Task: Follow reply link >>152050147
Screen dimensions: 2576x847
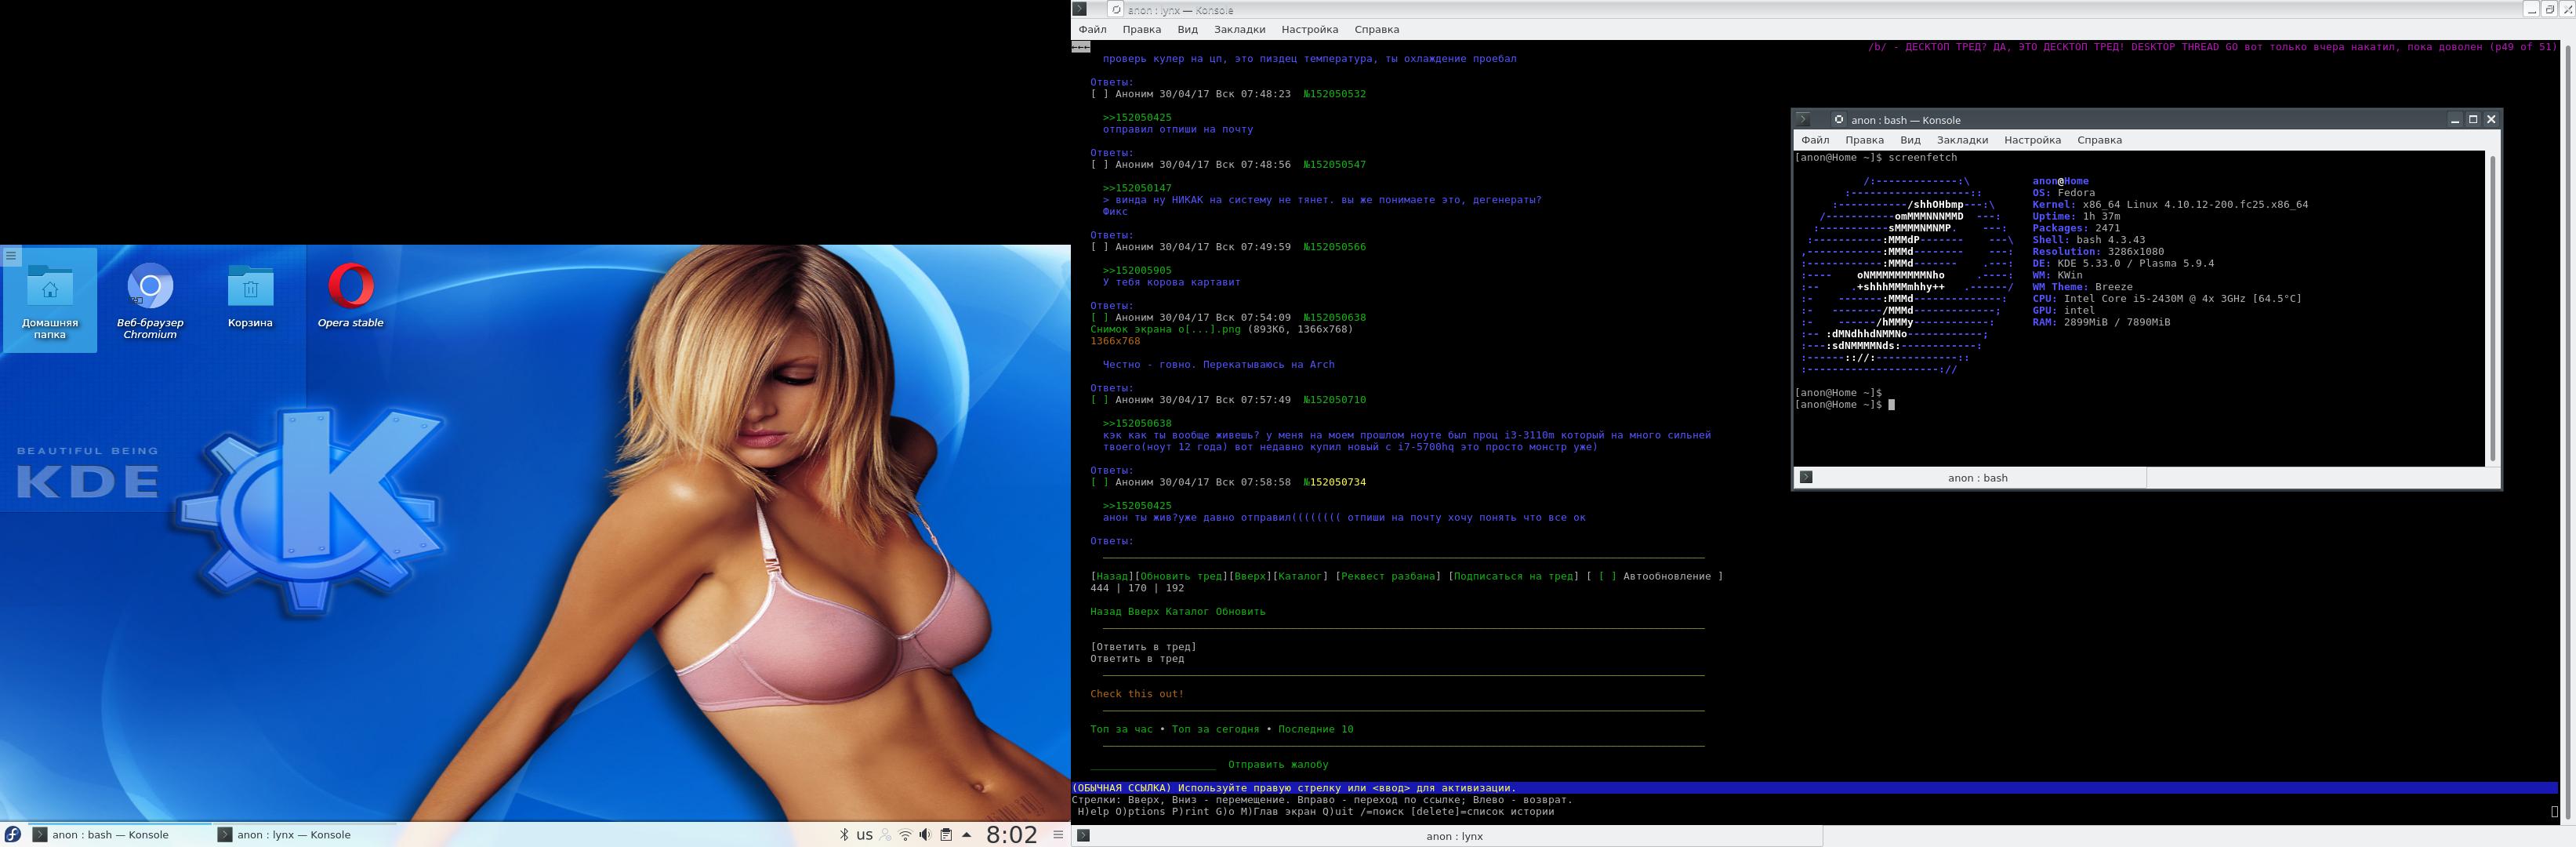Action: pos(1137,188)
